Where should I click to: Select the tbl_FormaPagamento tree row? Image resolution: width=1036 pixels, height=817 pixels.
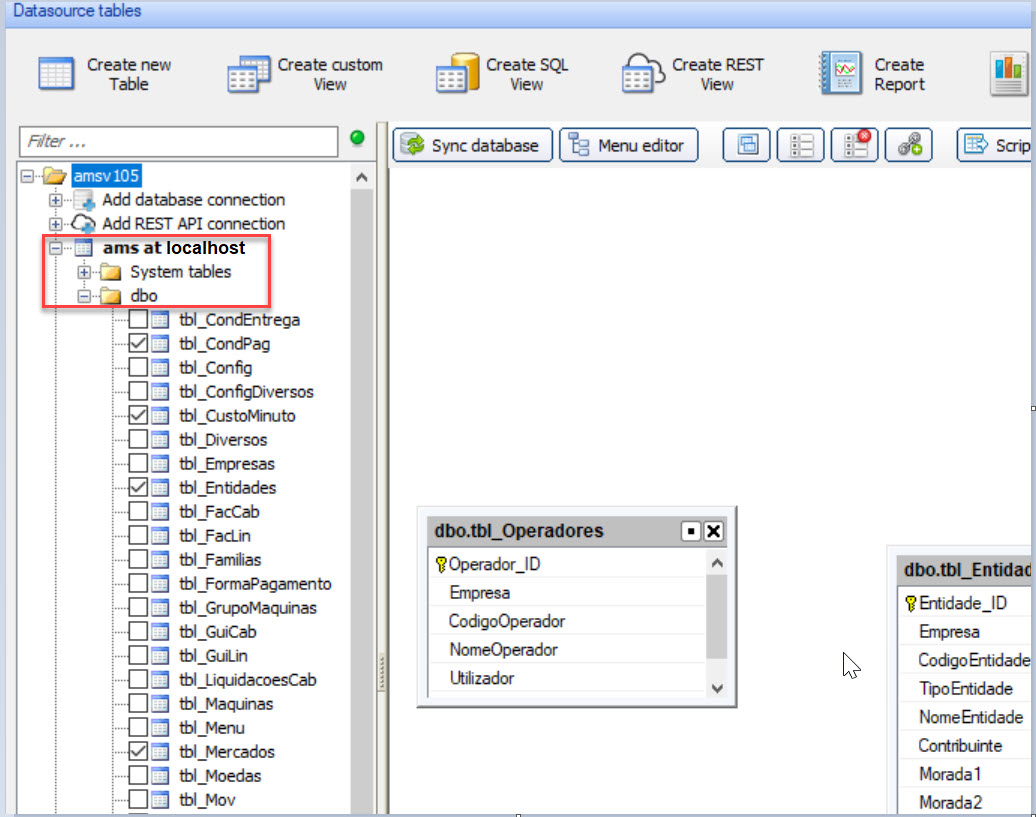tap(254, 584)
